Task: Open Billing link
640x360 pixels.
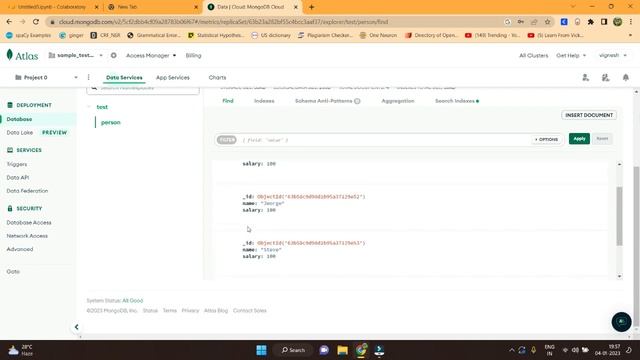Action: (x=193, y=56)
